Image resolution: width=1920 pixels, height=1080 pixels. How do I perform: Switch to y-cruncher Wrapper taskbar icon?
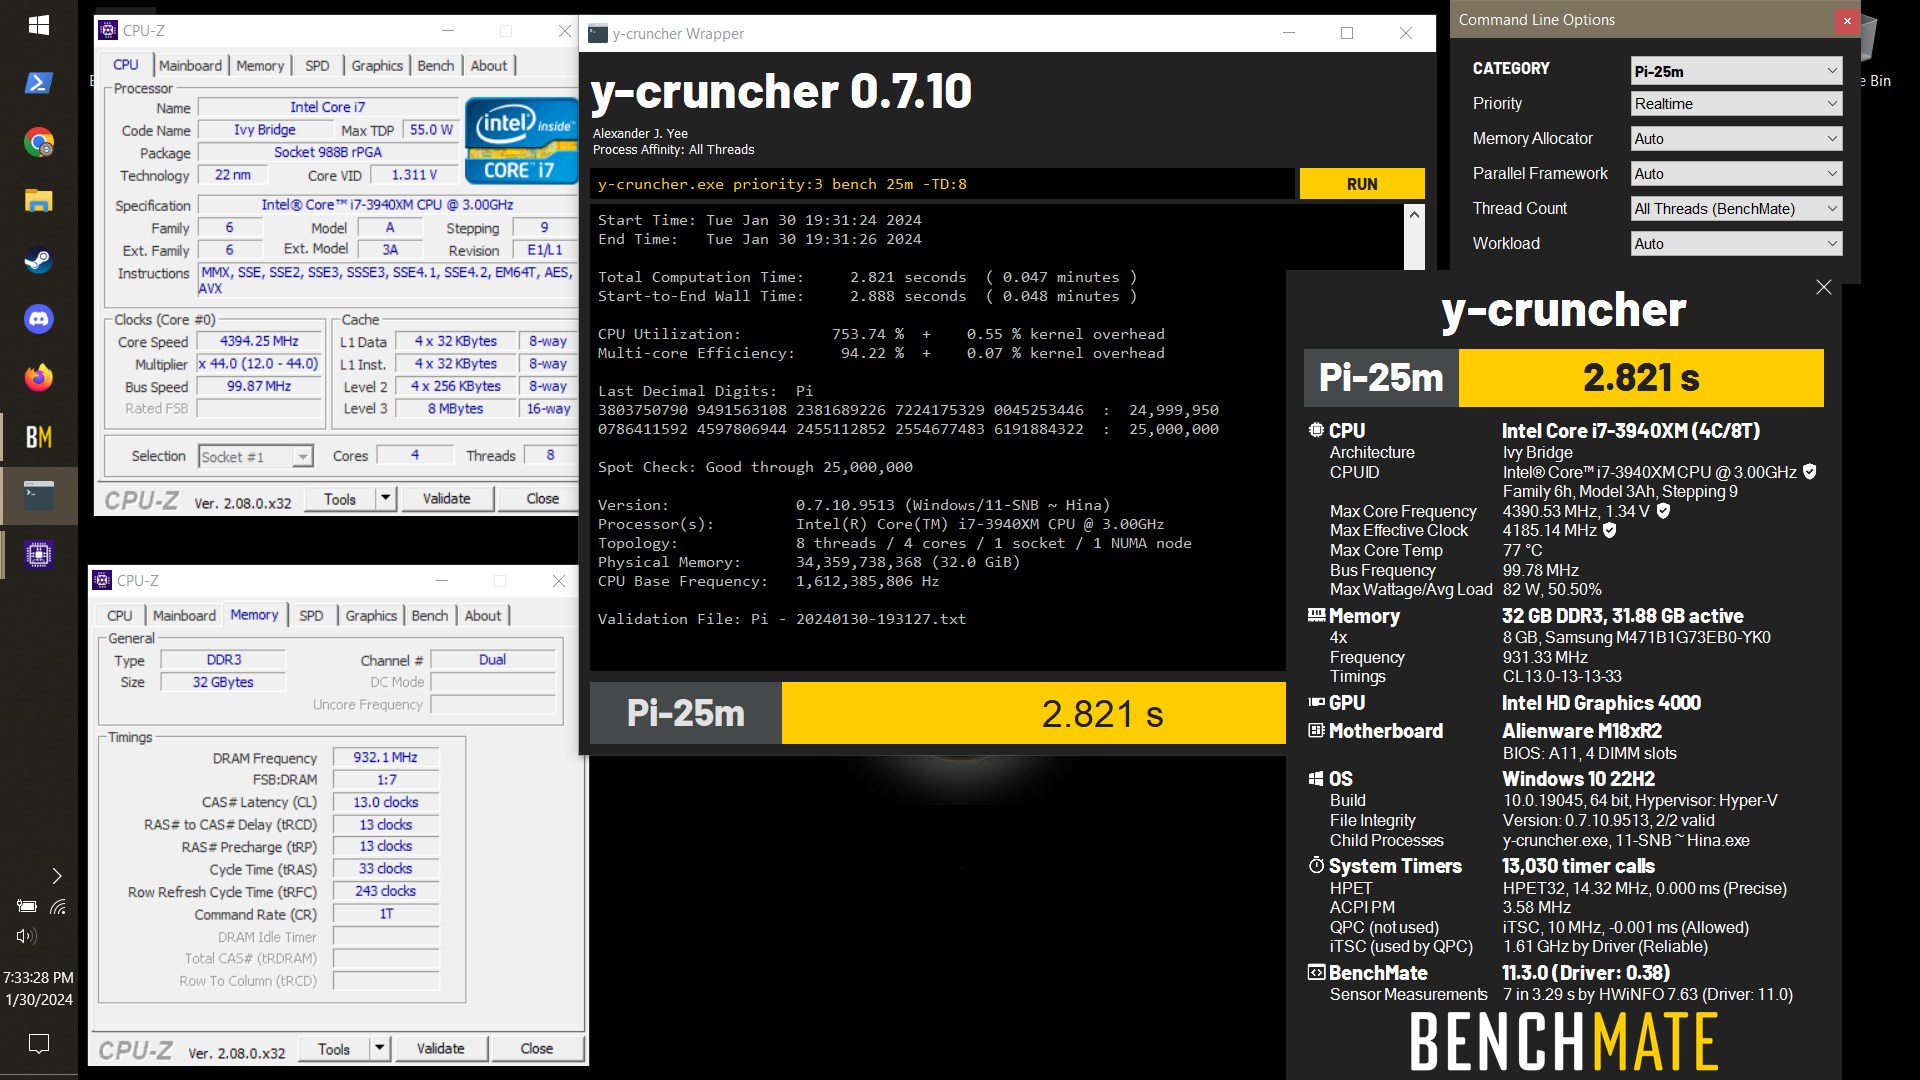[x=39, y=495]
